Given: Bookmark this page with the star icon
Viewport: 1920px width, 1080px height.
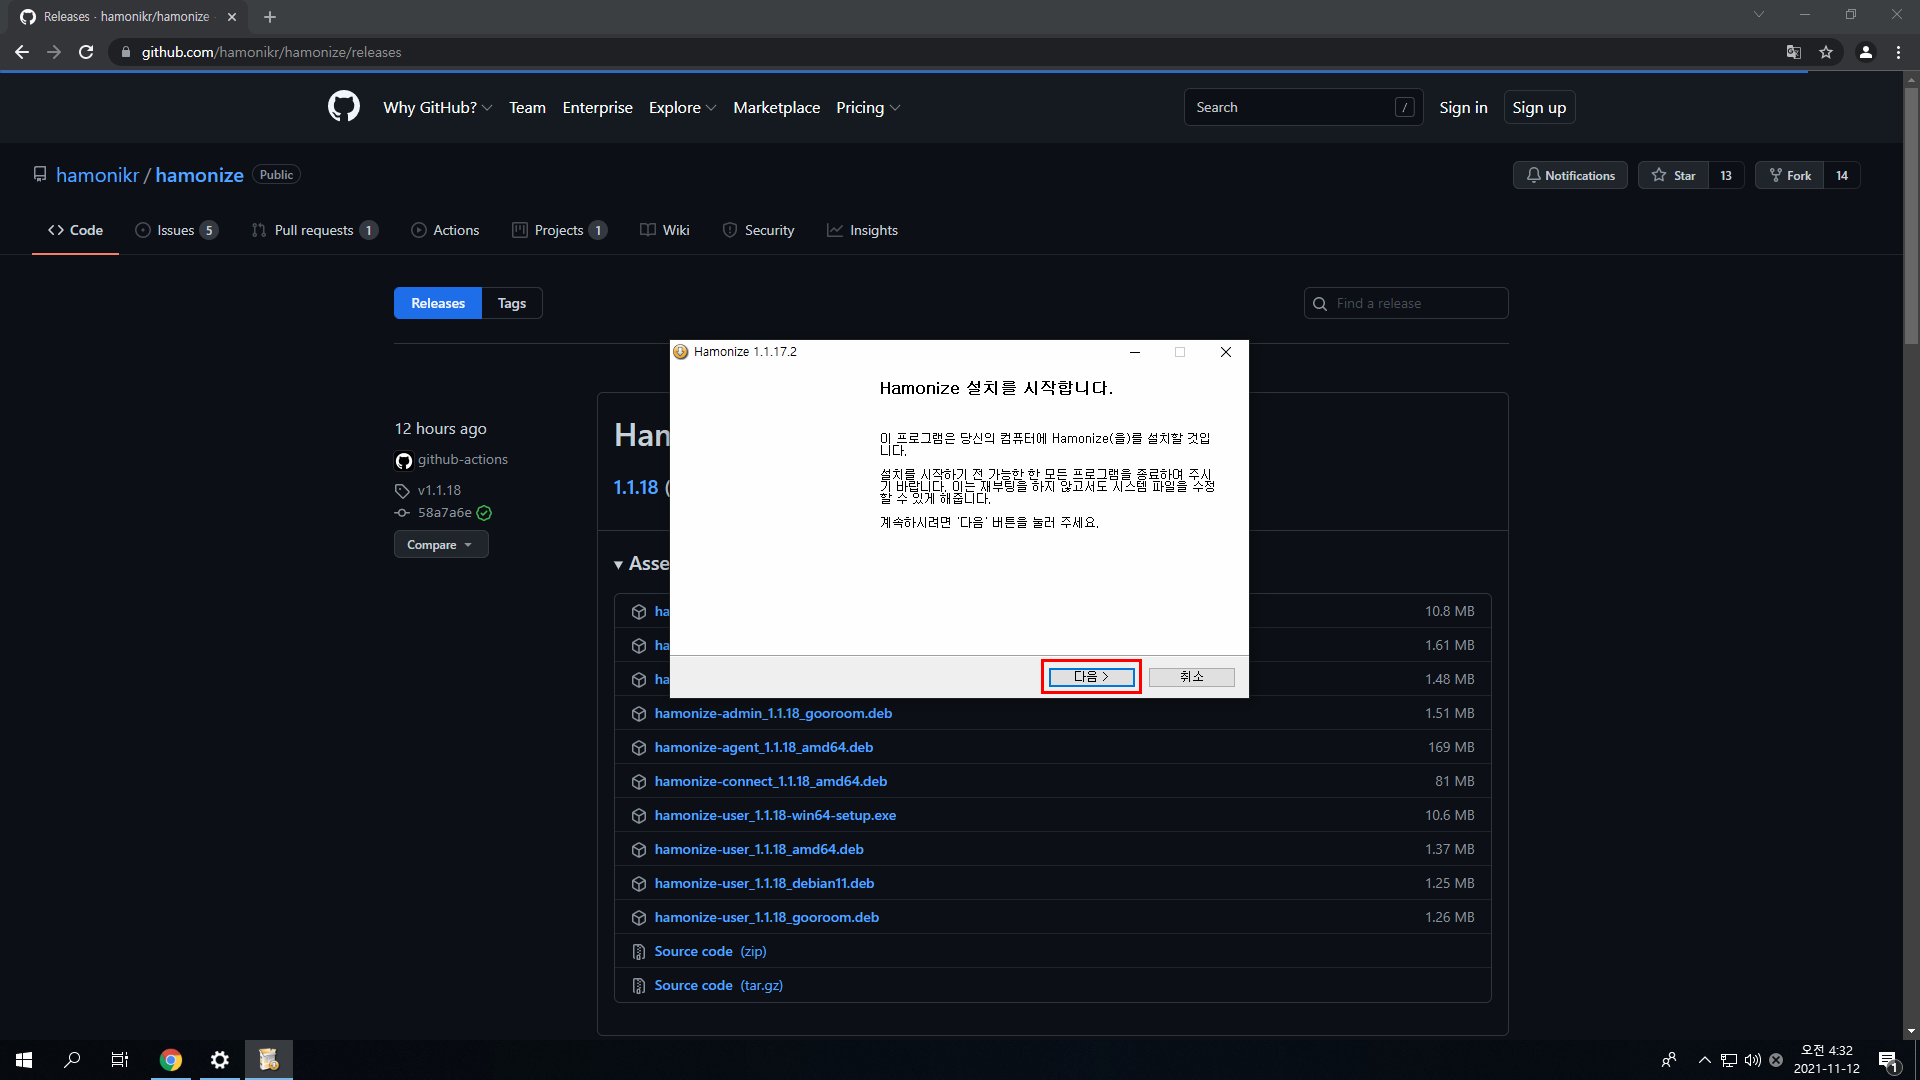Looking at the screenshot, I should (x=1826, y=52).
